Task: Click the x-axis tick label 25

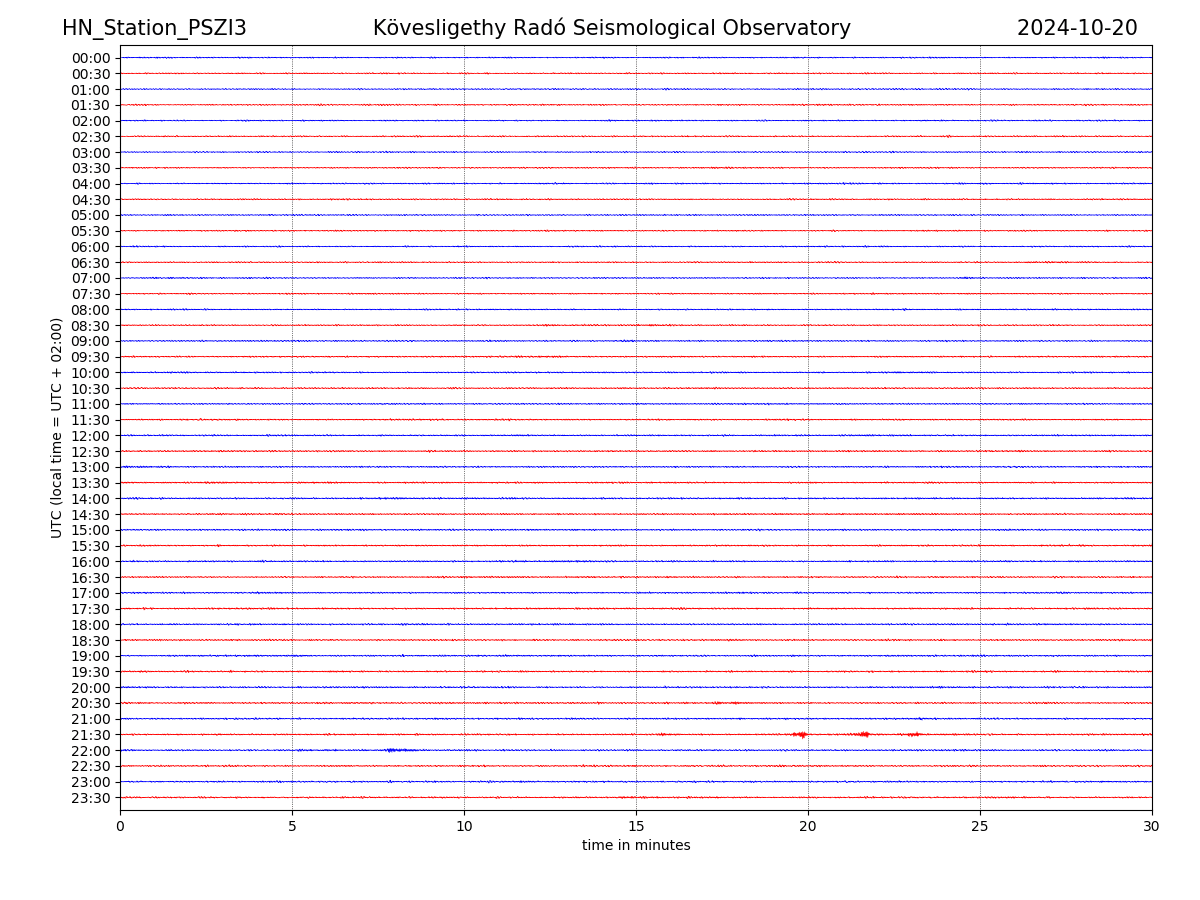Action: point(980,827)
